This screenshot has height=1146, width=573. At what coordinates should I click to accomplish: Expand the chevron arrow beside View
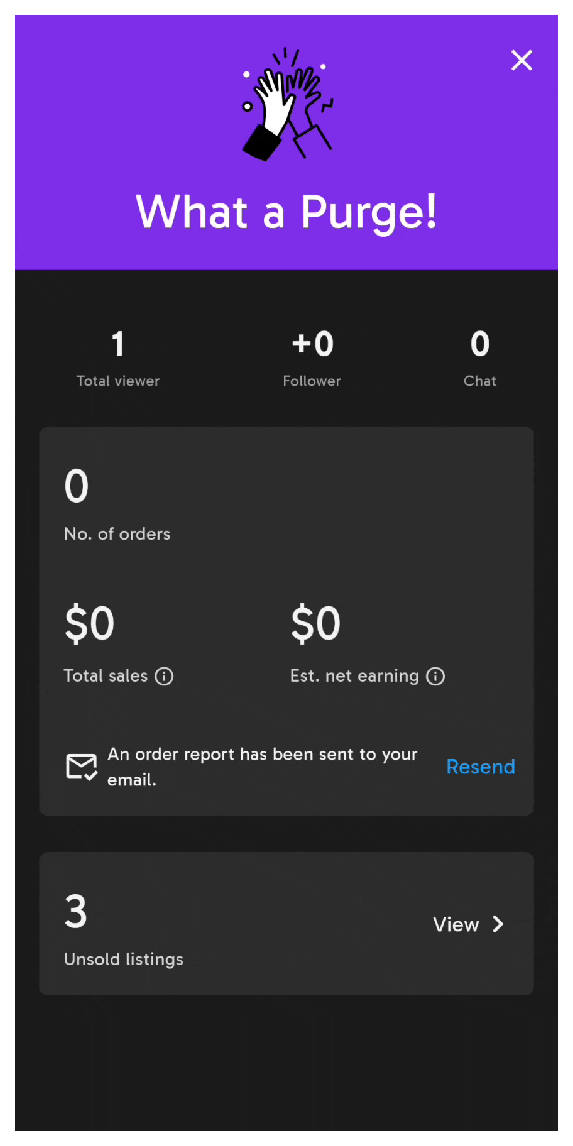tap(498, 925)
